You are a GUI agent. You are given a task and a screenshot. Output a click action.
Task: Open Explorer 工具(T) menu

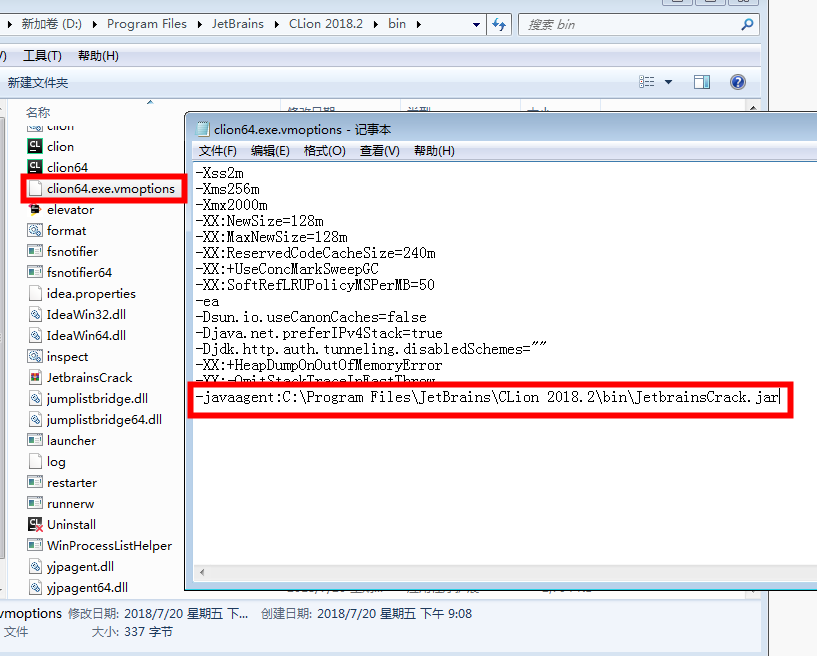pos(43,56)
